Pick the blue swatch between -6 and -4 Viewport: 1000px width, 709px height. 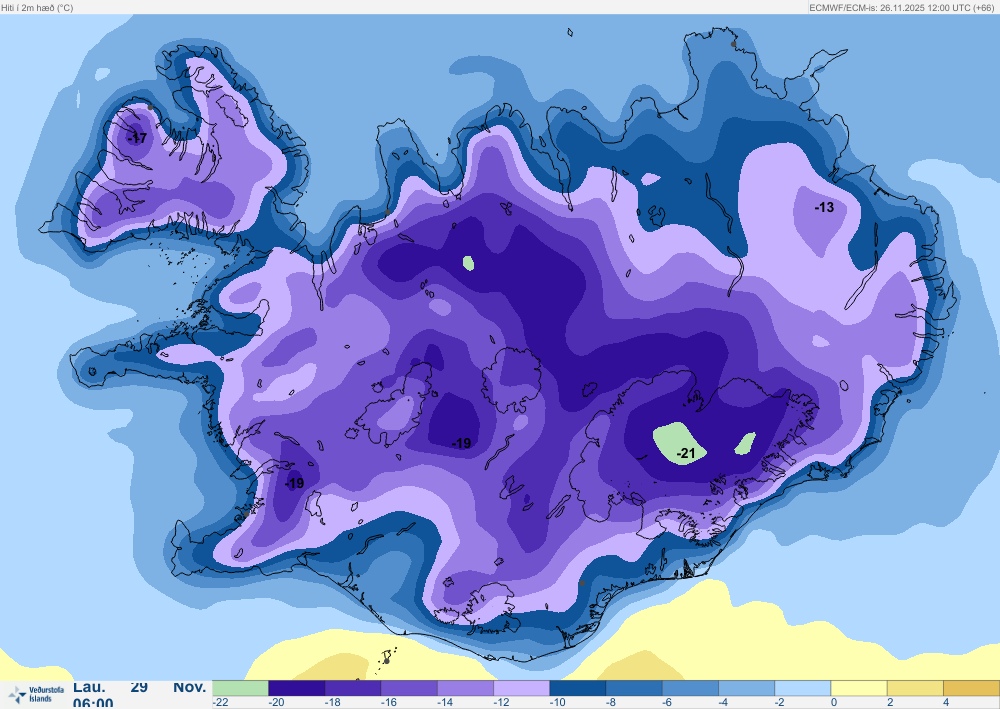pos(690,688)
